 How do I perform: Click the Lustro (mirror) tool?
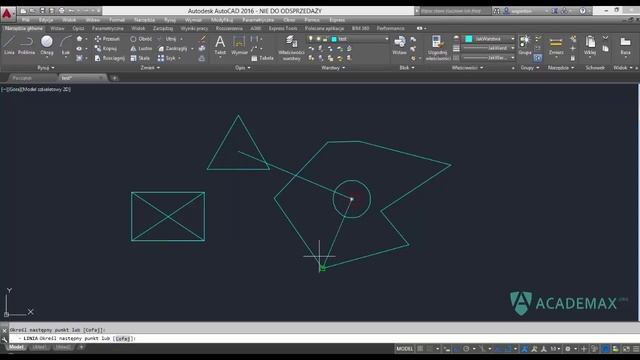point(141,49)
